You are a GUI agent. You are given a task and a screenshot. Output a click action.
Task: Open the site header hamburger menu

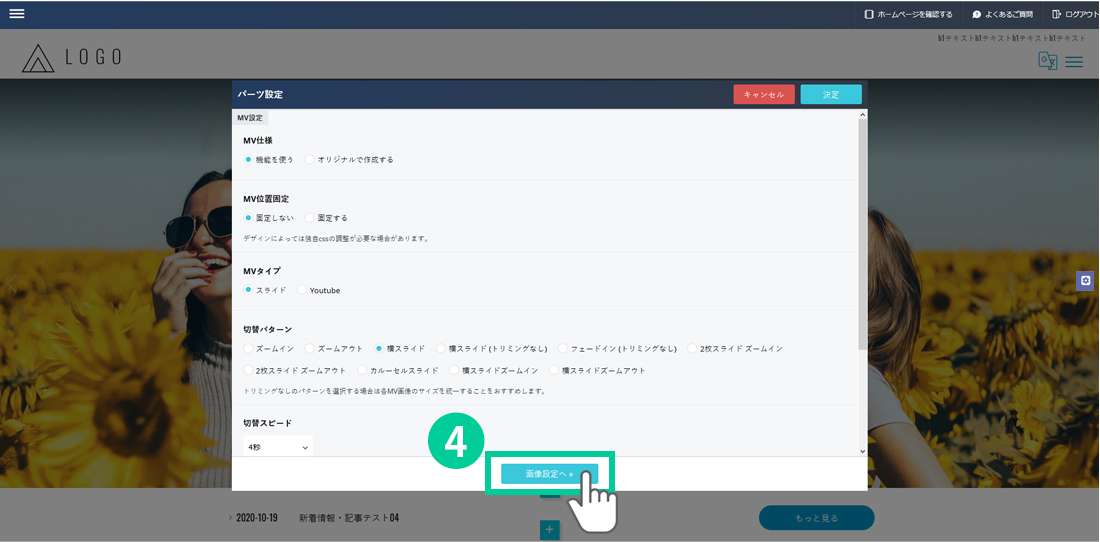pos(1074,62)
